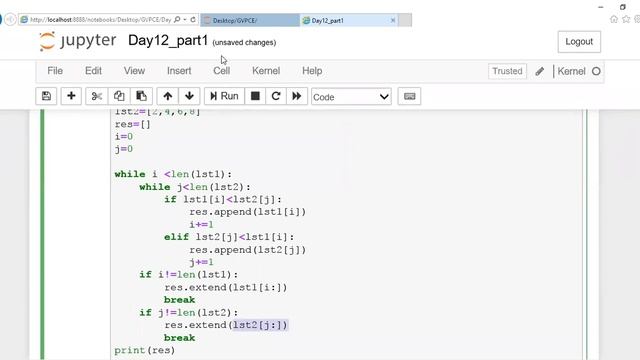640x360 pixels.
Task: Restart and run all fast-forward icon
Action: [297, 96]
